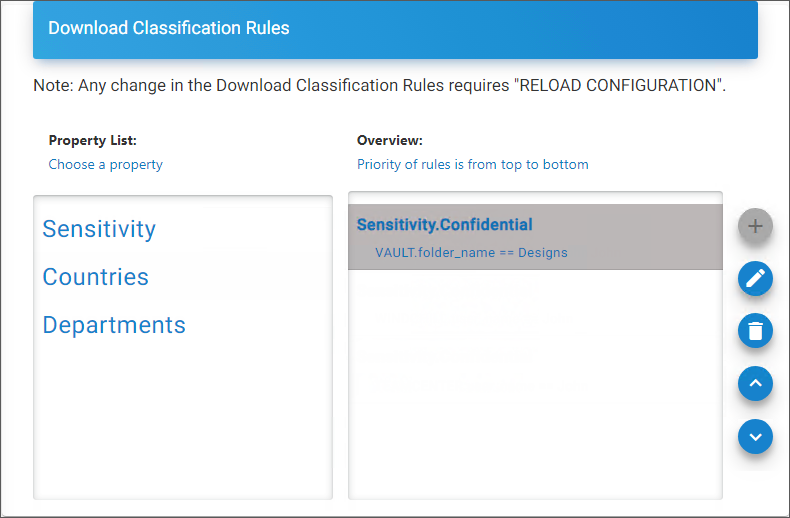
Task: Select the Sensitivity.Confidential rule title
Action: coord(444,225)
